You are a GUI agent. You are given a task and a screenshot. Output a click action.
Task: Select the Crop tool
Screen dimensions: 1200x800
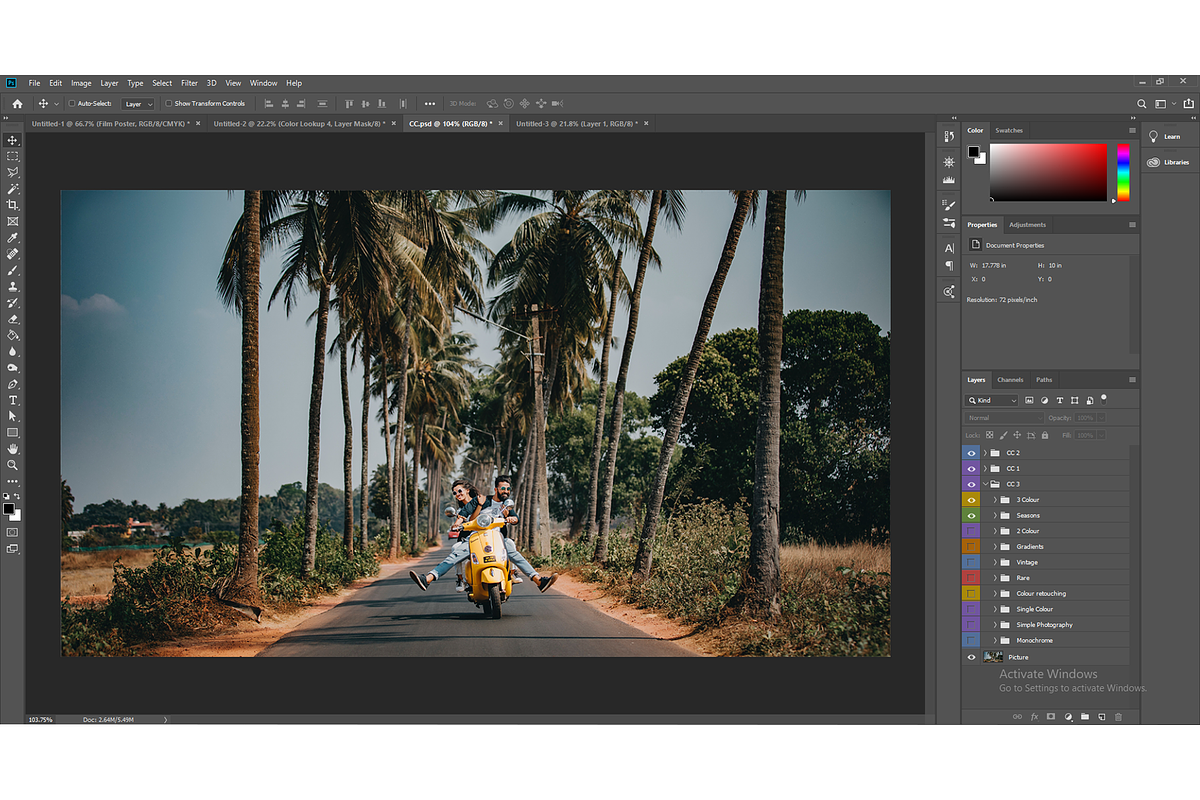13,204
